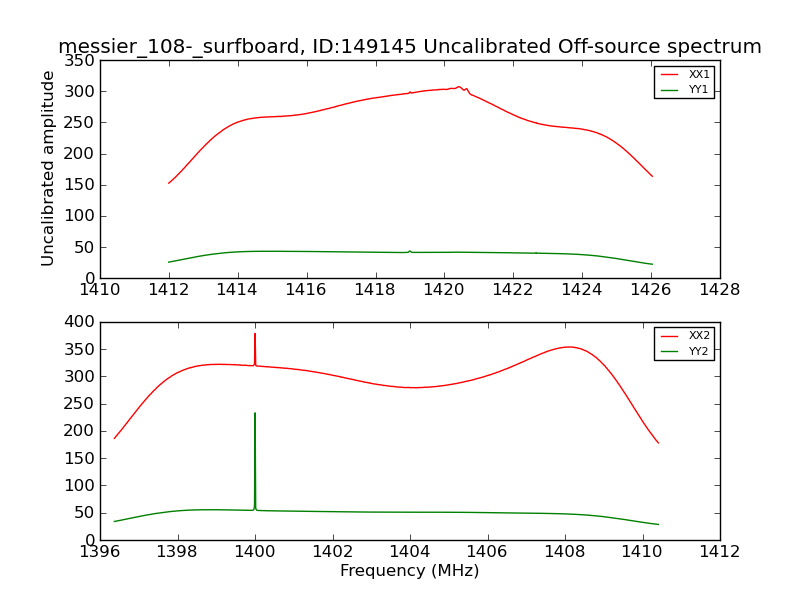This screenshot has width=800, height=600.
Task: Click the 1424 tick label on top plot
Action: (x=582, y=290)
